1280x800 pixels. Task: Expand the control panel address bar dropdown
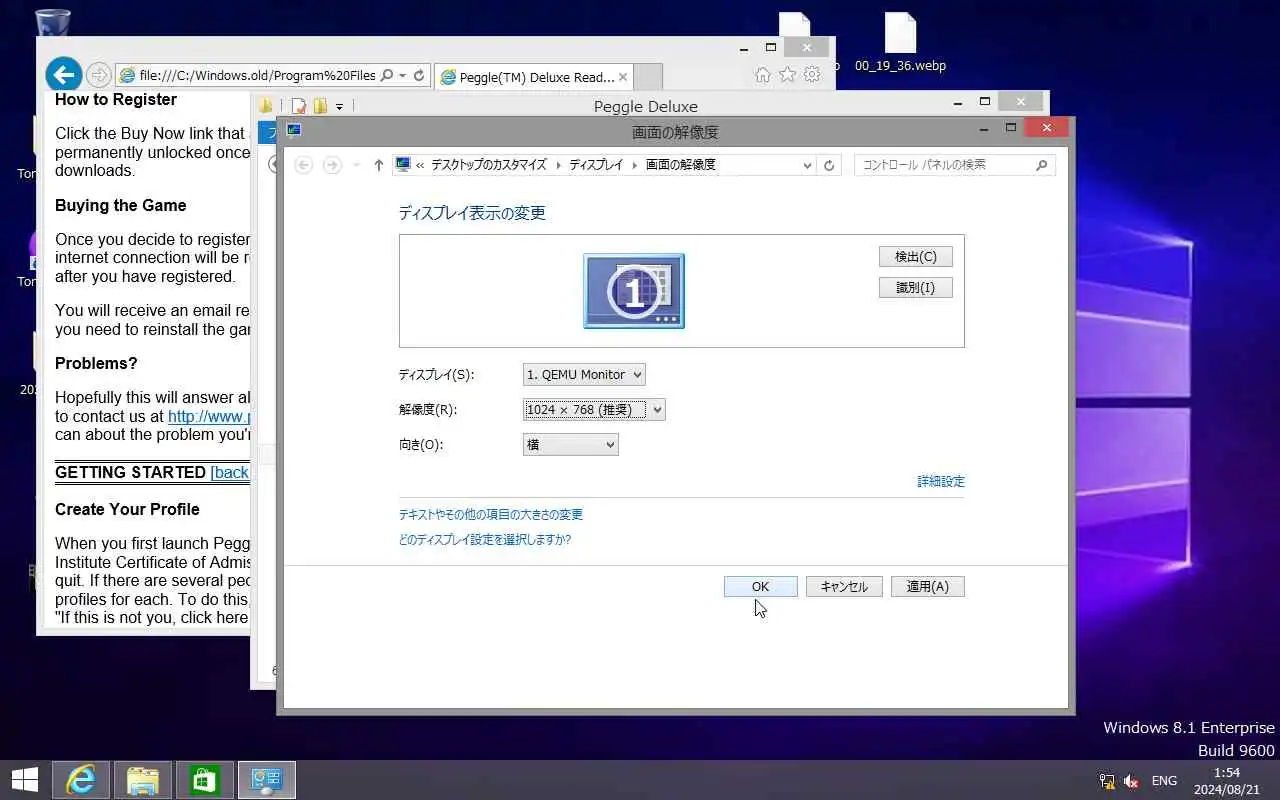(x=808, y=166)
